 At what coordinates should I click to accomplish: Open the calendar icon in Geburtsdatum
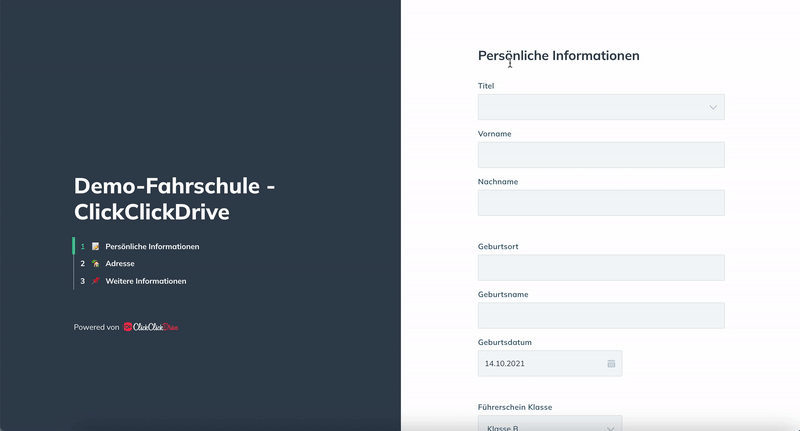(x=611, y=364)
